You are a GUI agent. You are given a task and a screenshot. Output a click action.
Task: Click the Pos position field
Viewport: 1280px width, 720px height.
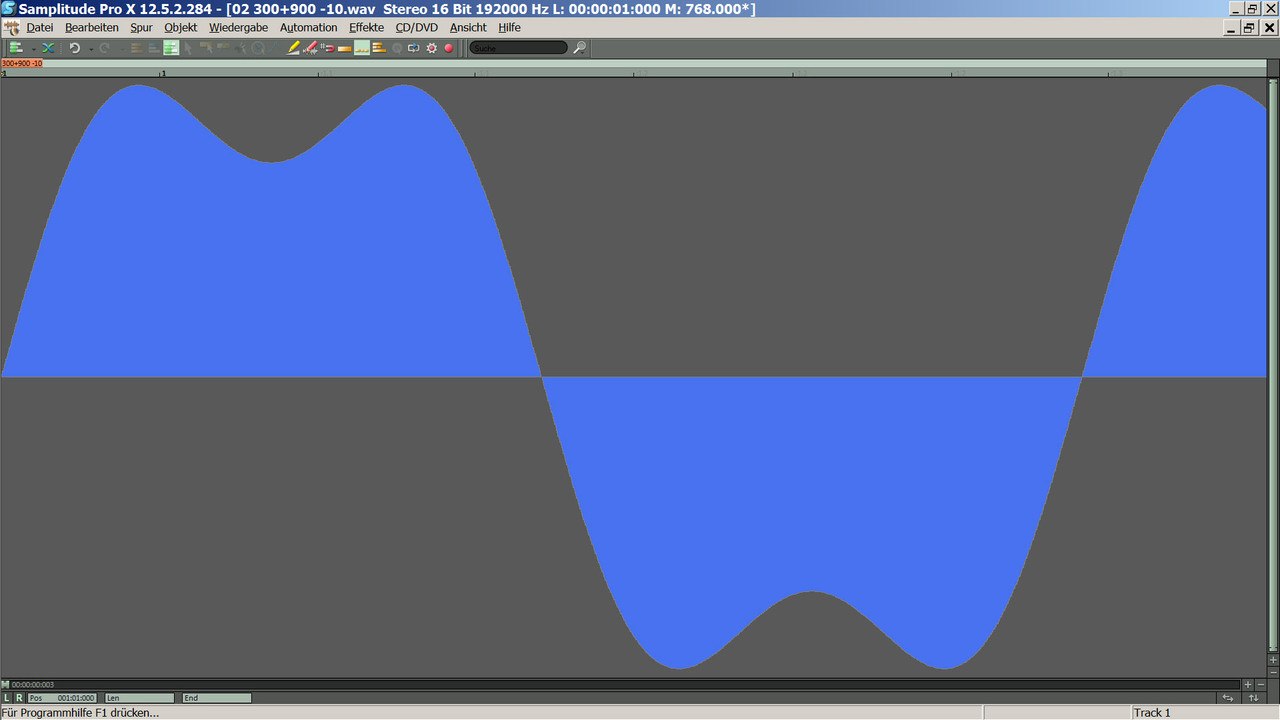62,698
